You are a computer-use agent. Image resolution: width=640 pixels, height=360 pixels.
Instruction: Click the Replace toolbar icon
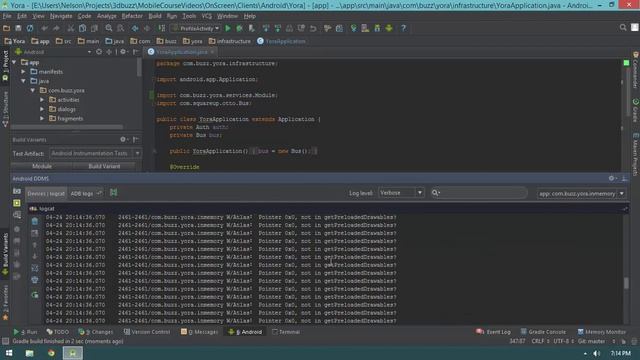[x=121, y=28]
